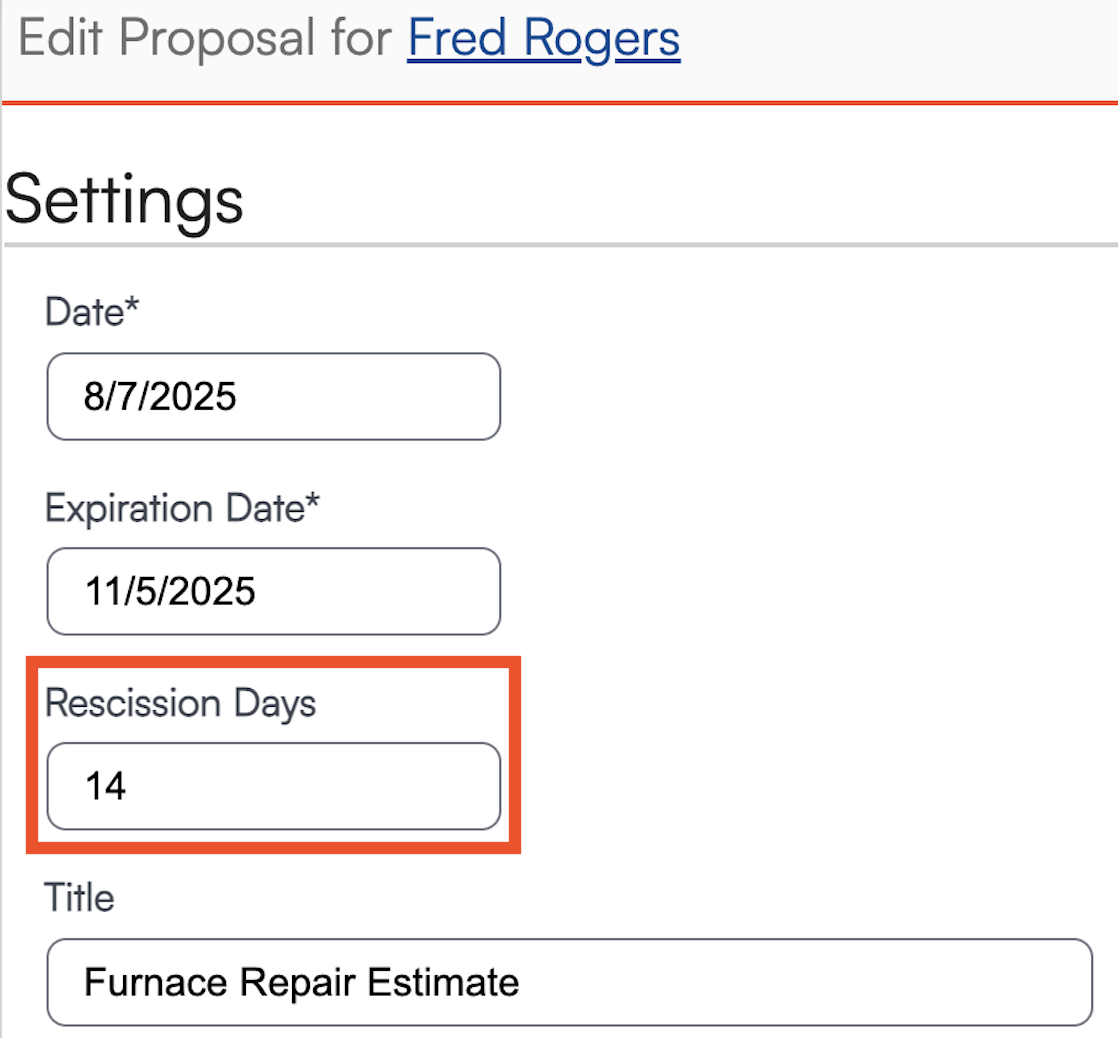Click the Title text field
The image size is (1118, 1038).
(x=568, y=981)
